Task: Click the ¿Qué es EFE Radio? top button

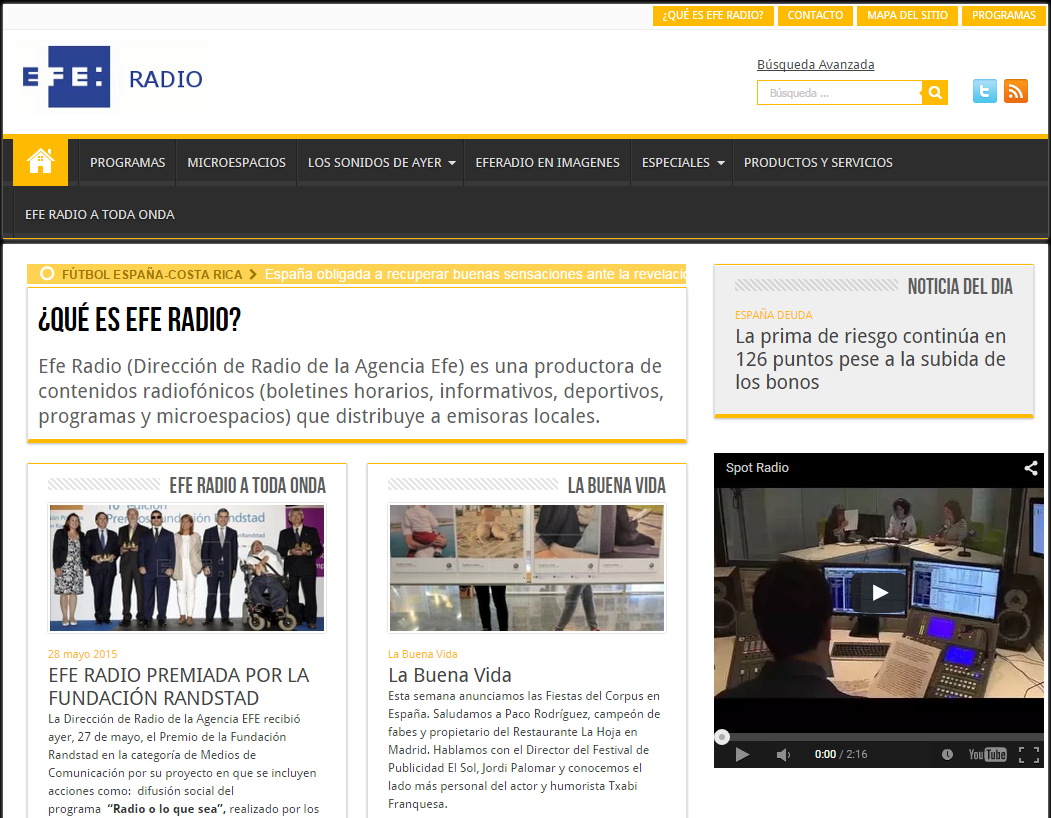Action: tap(713, 15)
